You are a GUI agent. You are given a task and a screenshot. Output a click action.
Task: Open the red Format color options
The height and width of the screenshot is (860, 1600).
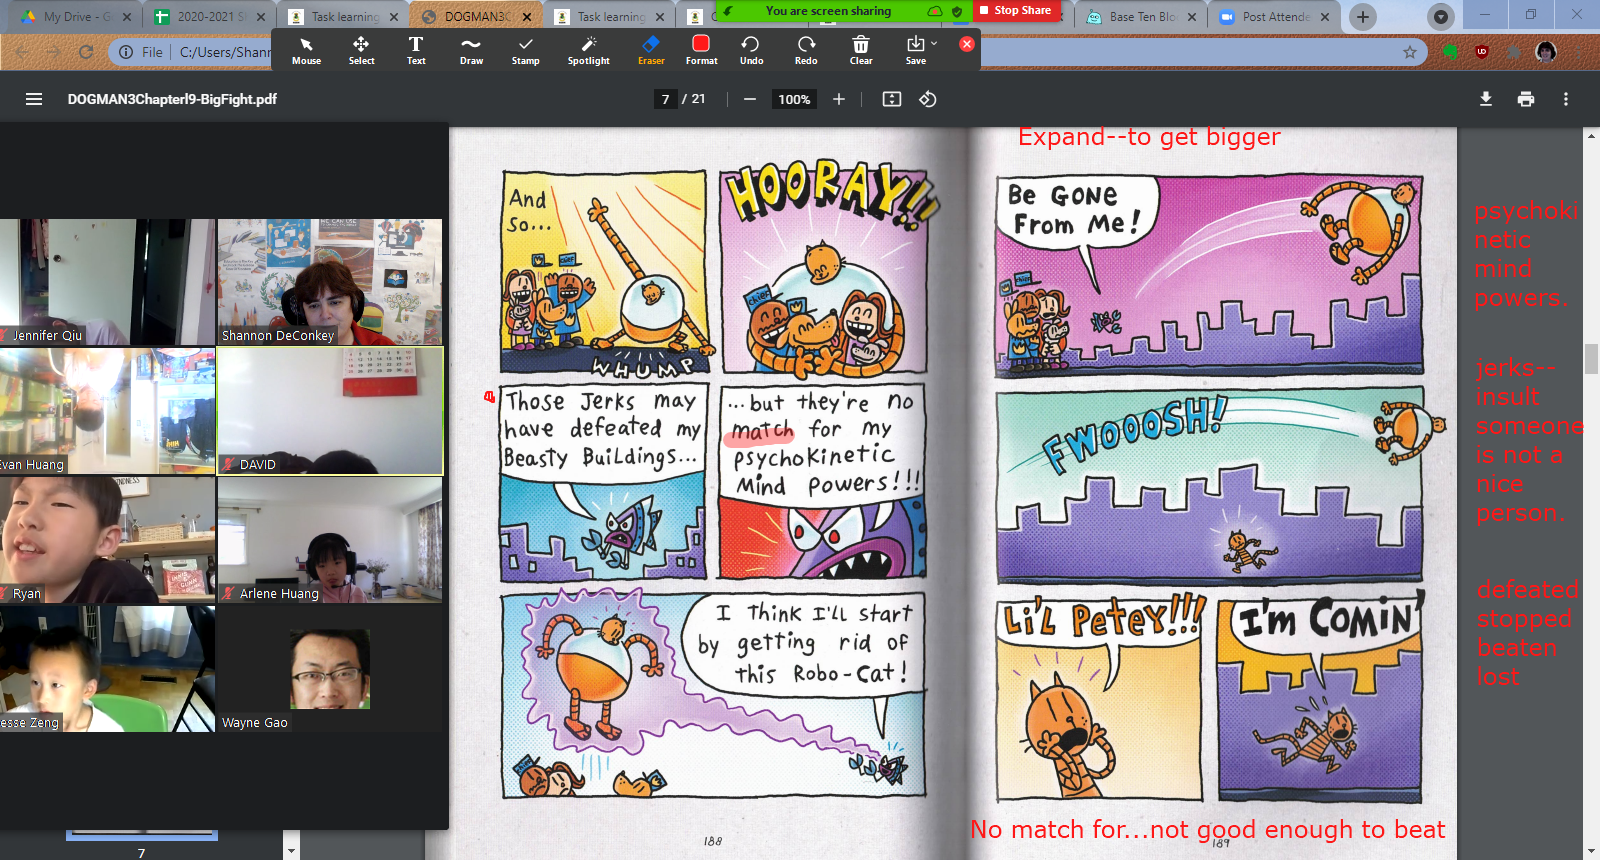point(701,50)
